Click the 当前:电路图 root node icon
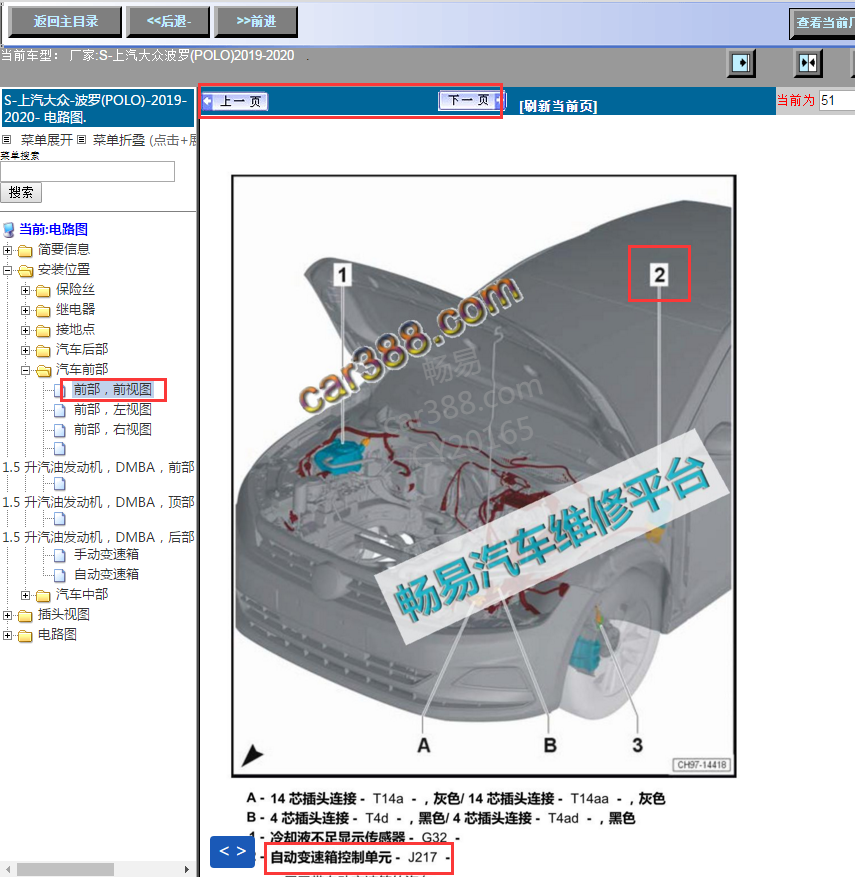Image resolution: width=855 pixels, height=877 pixels. click(x=9, y=230)
